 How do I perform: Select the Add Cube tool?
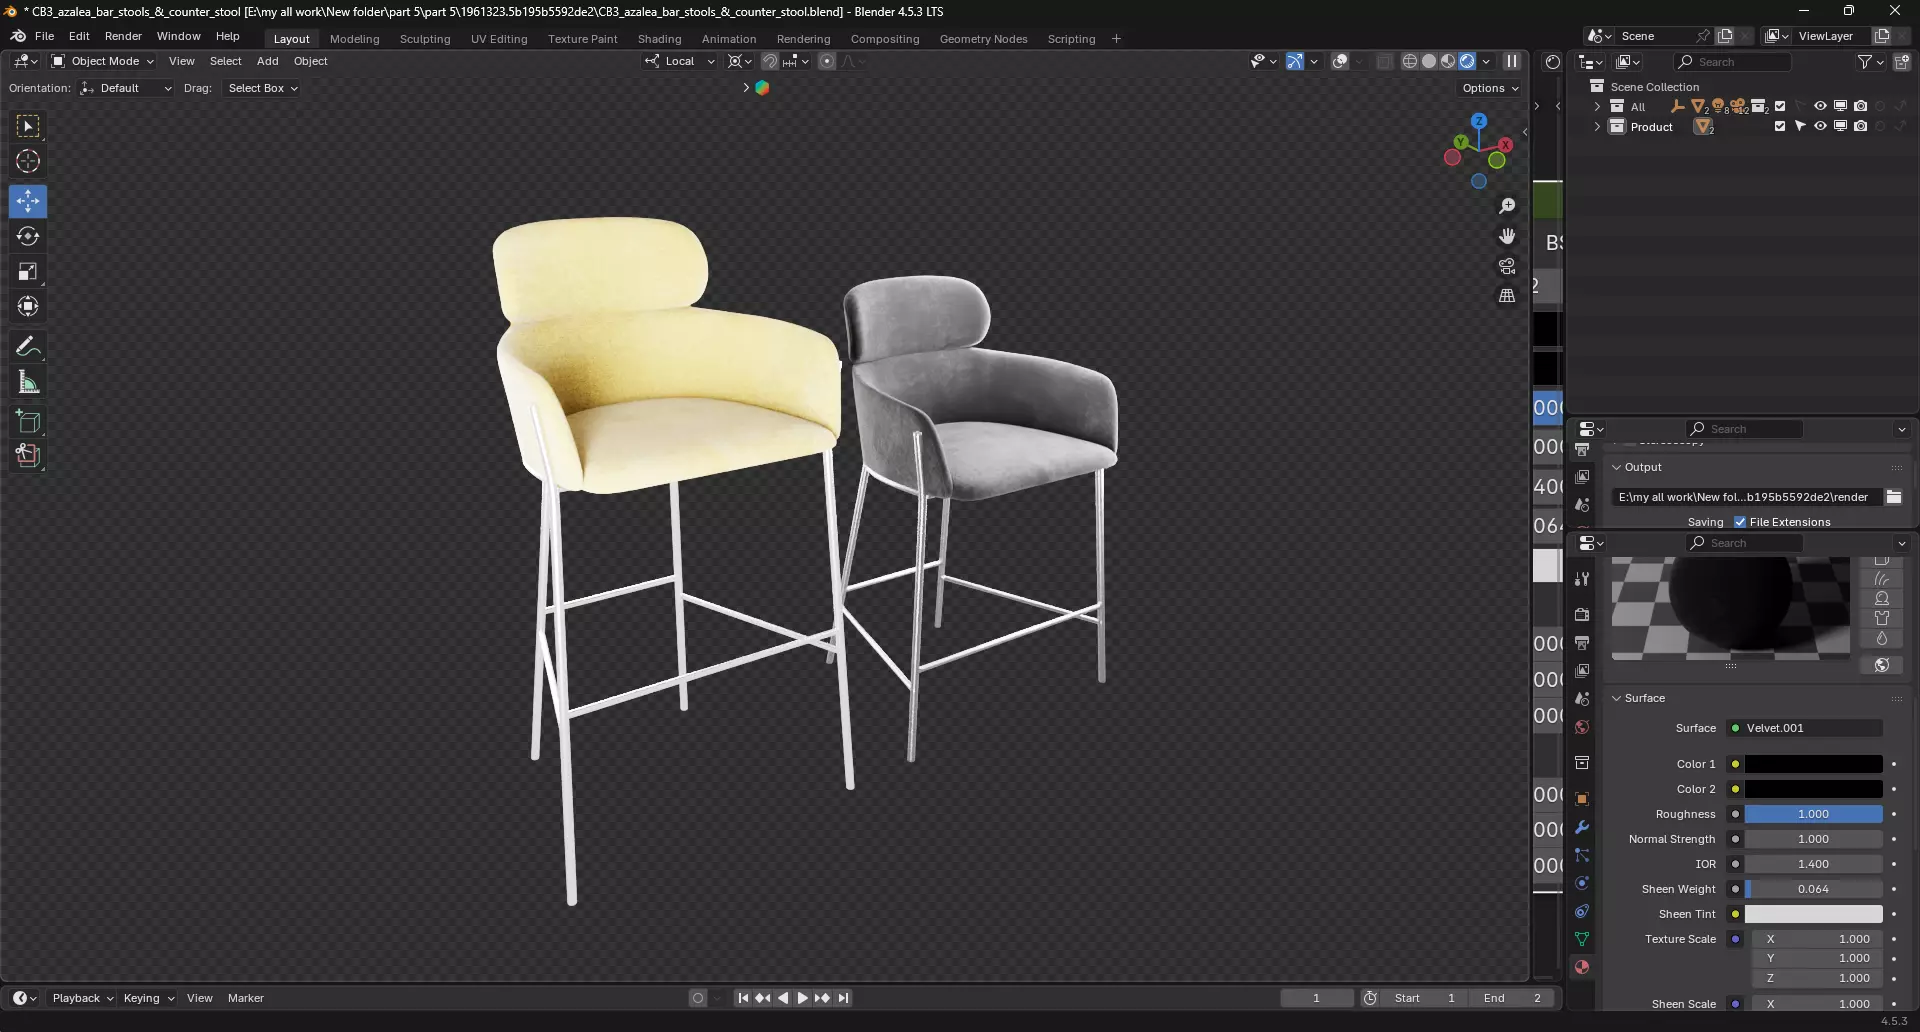28,421
